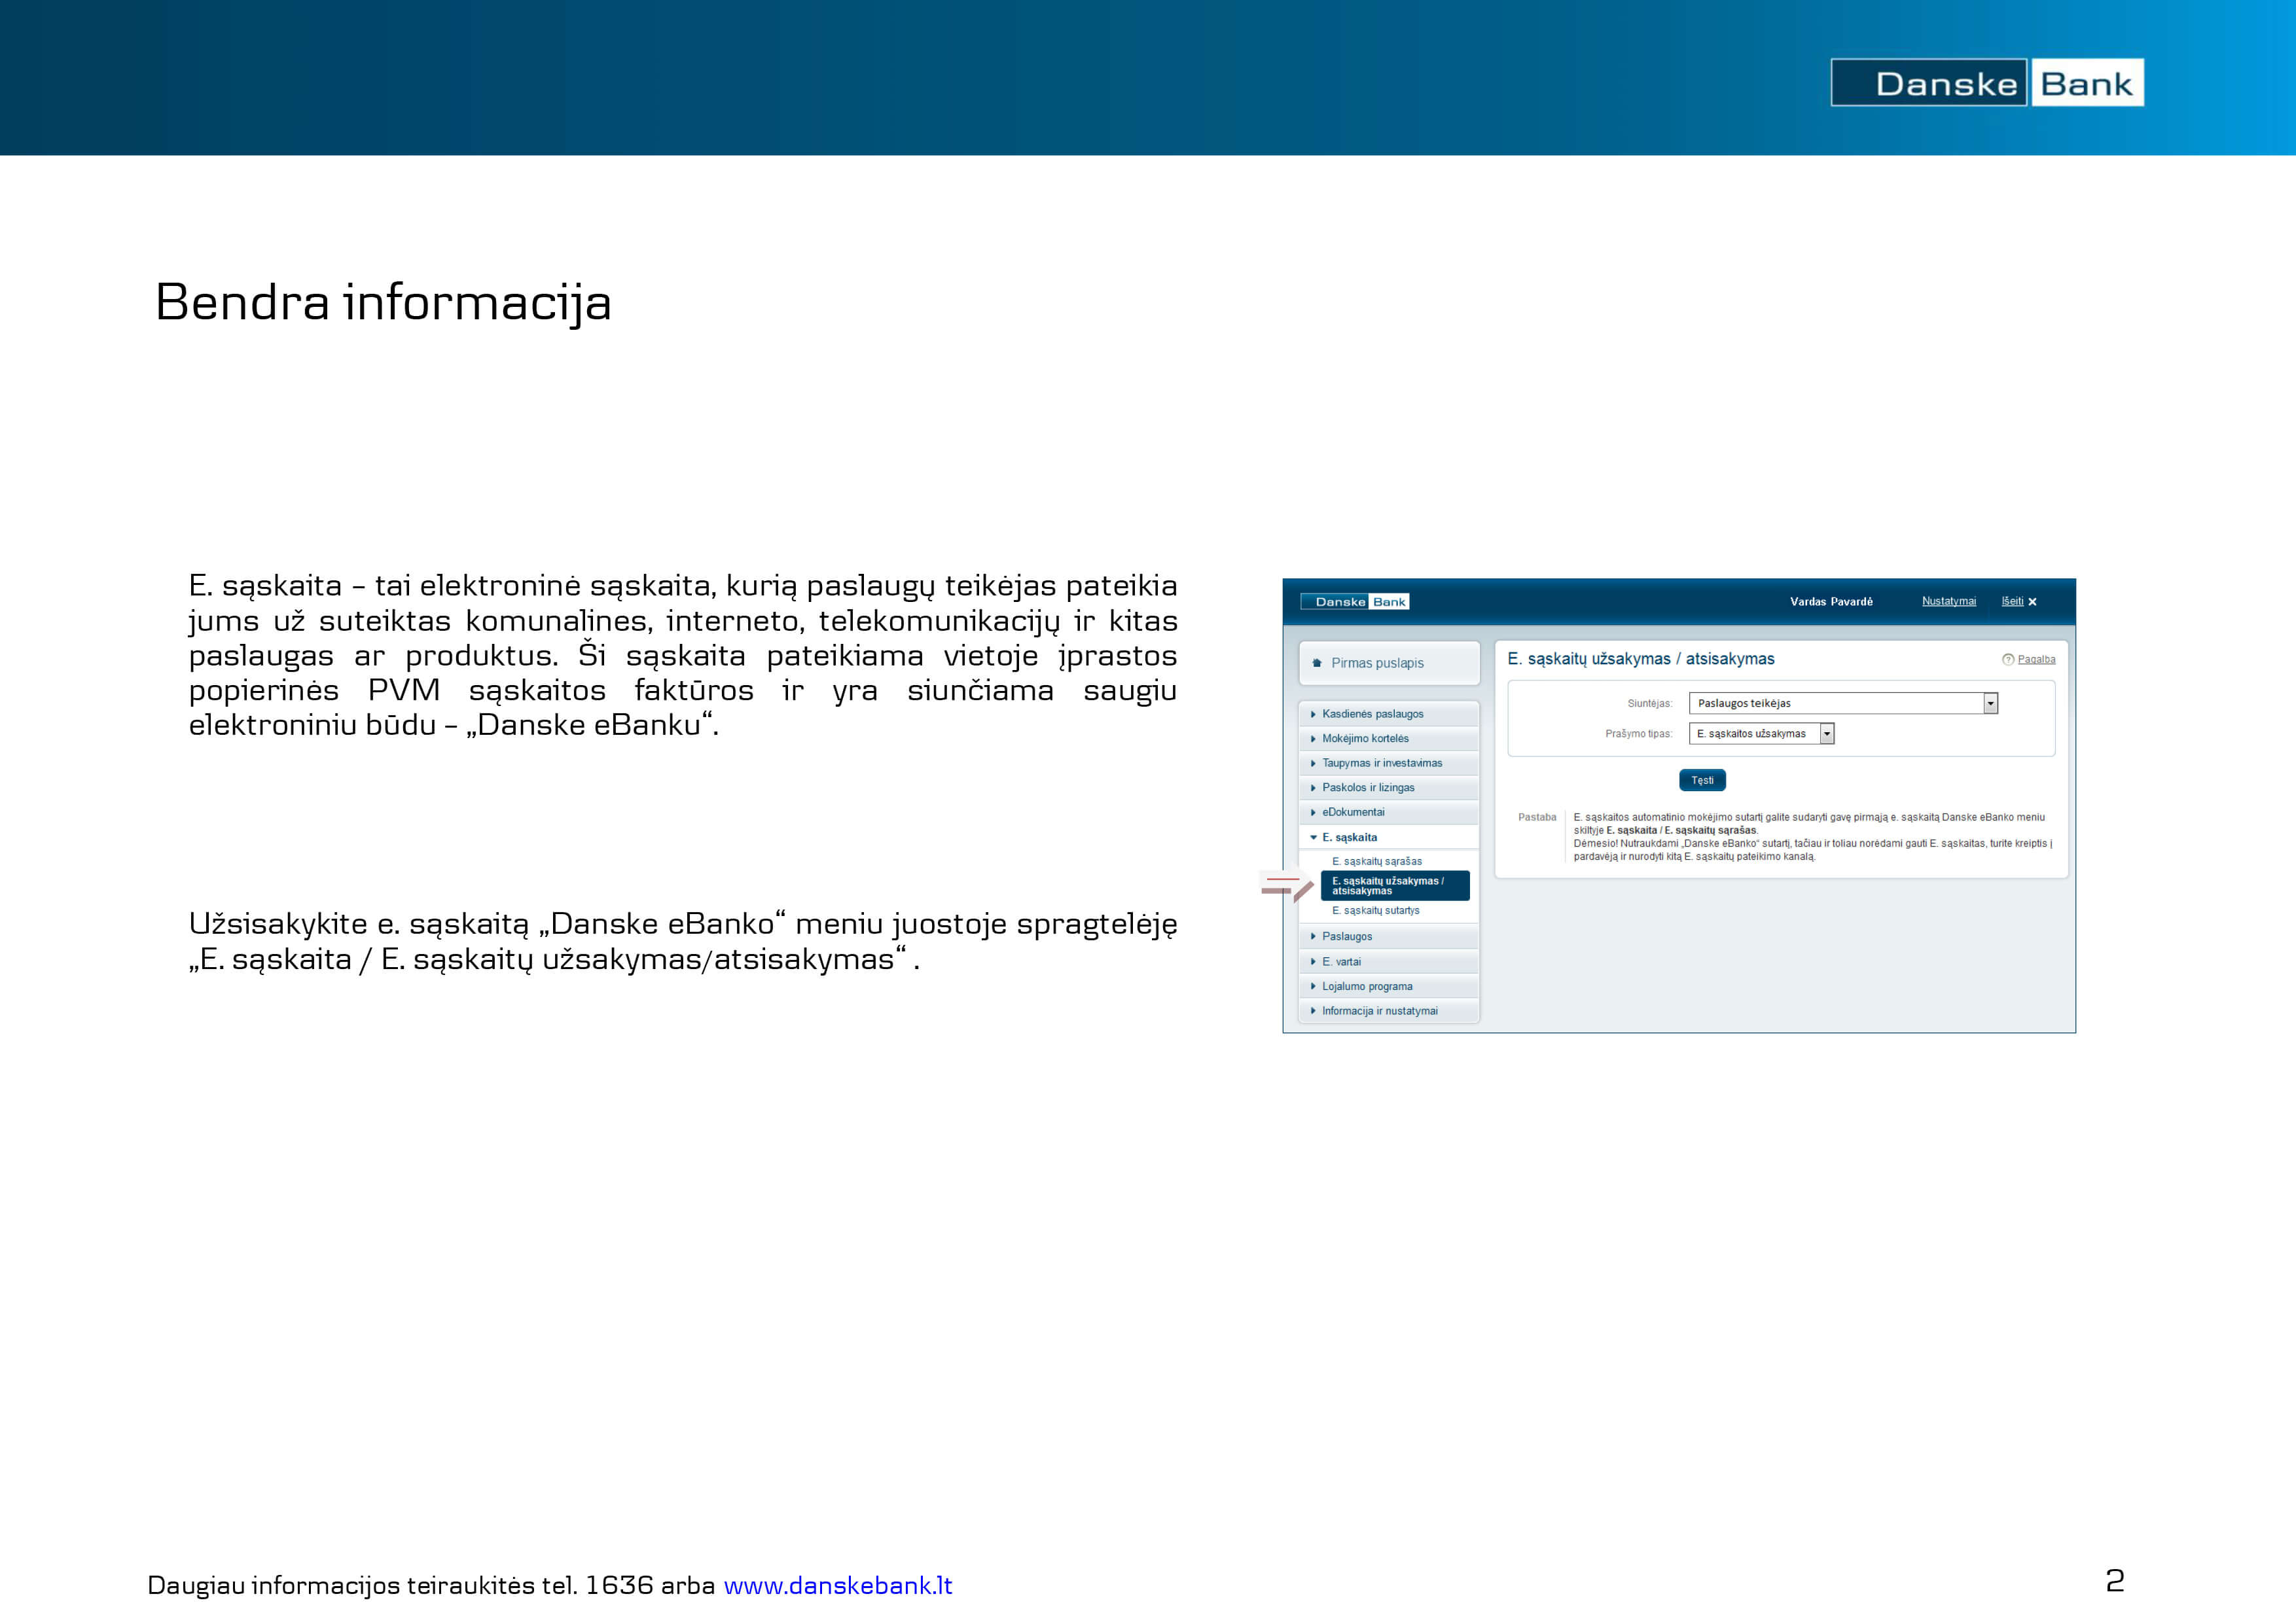2296x1609 pixels.
Task: Click the E. sąskaitos užsakymas select field
Action: [1761, 733]
